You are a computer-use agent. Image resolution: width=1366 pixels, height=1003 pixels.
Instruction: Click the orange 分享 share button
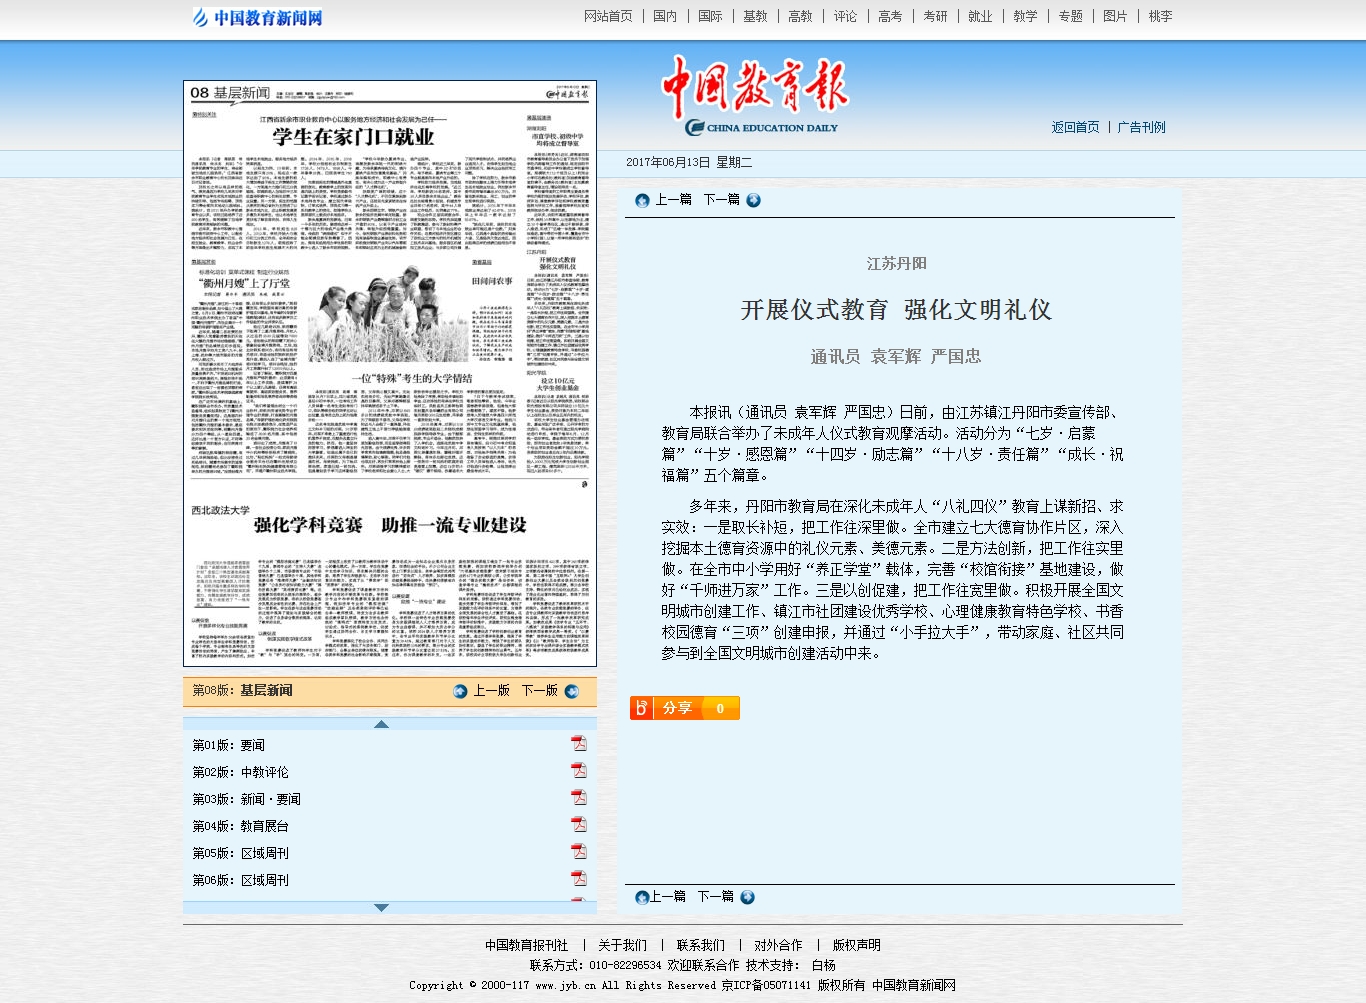[684, 708]
